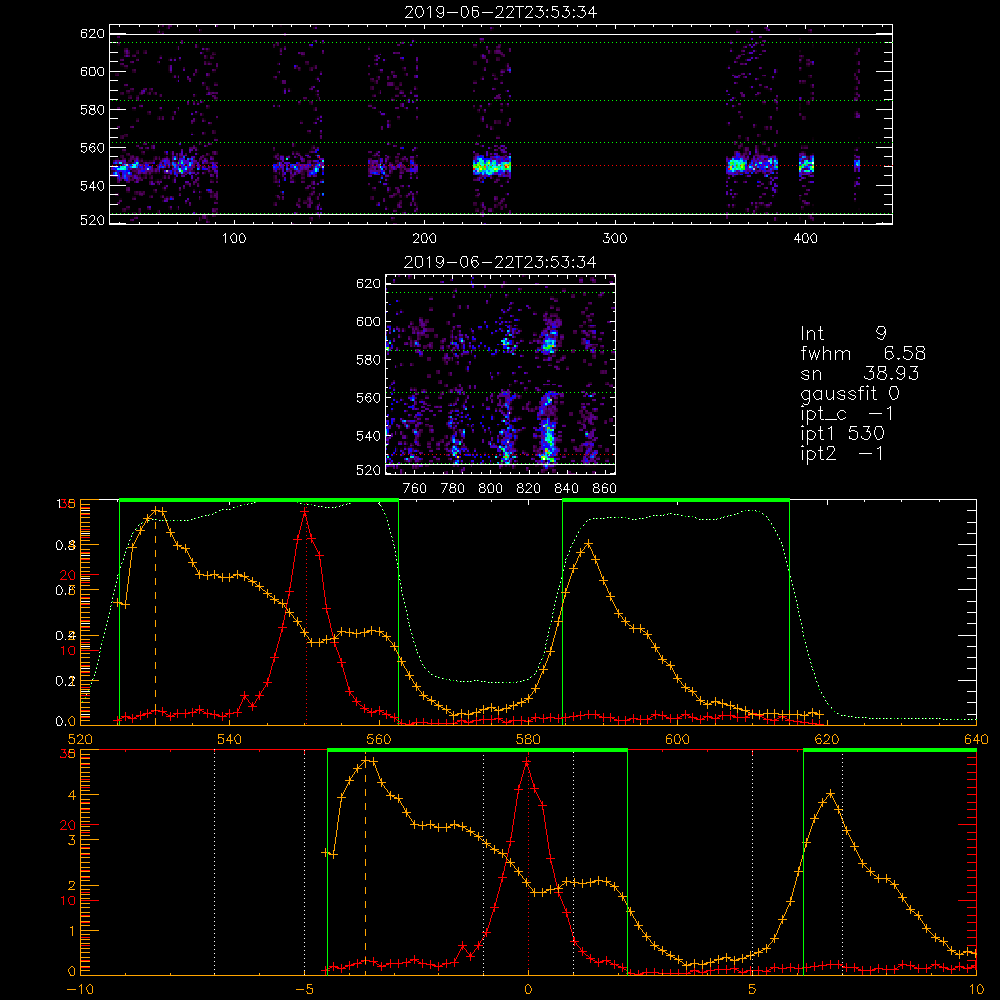The width and height of the screenshot is (1000, 1000).
Task: Click x-axis label 600 of the 520-640 profile plot
Action: (677, 739)
